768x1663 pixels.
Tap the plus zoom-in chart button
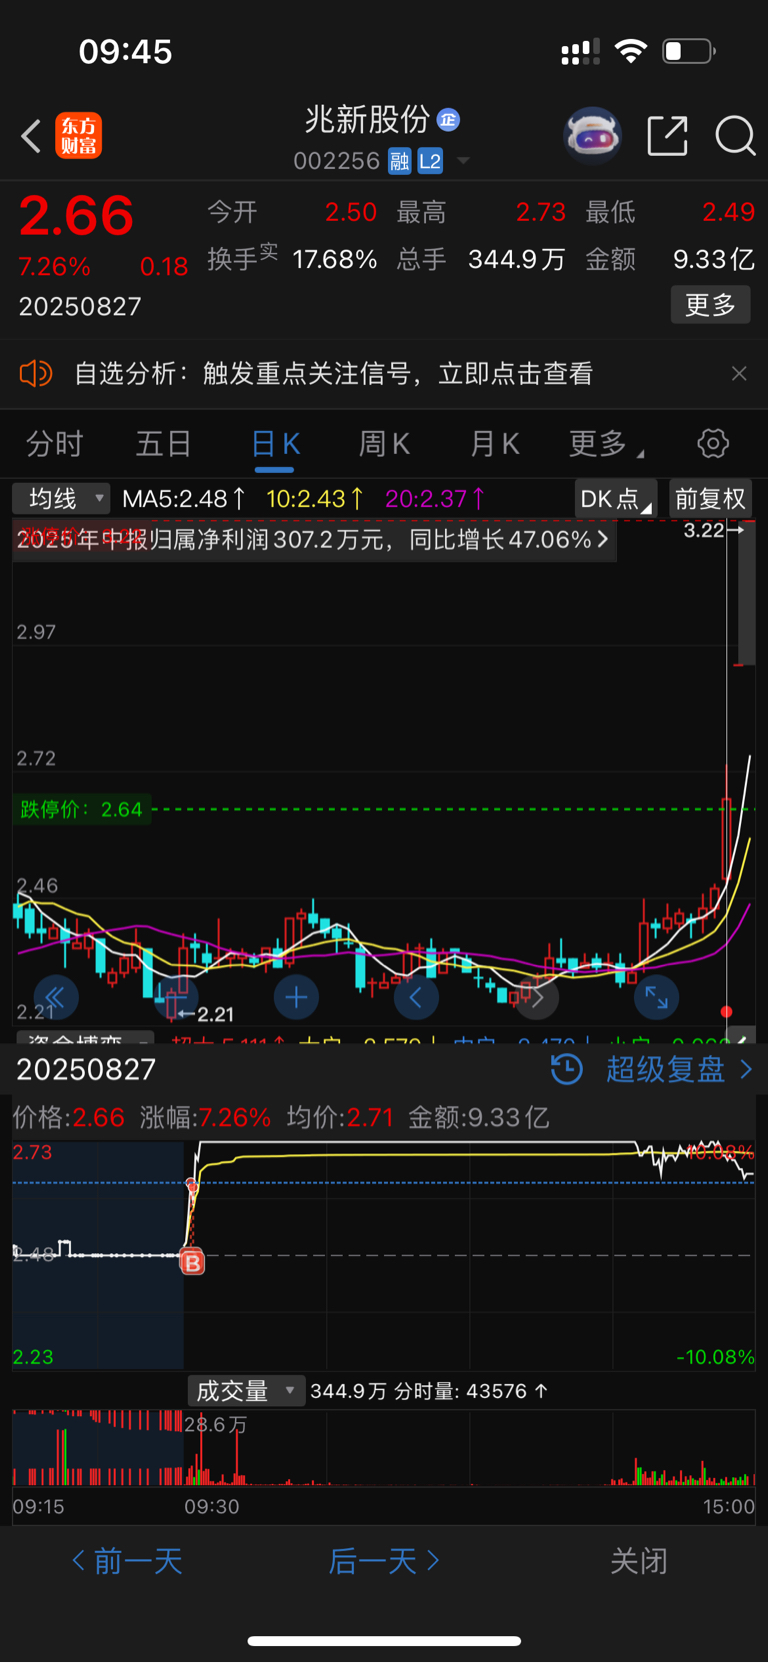tap(296, 997)
